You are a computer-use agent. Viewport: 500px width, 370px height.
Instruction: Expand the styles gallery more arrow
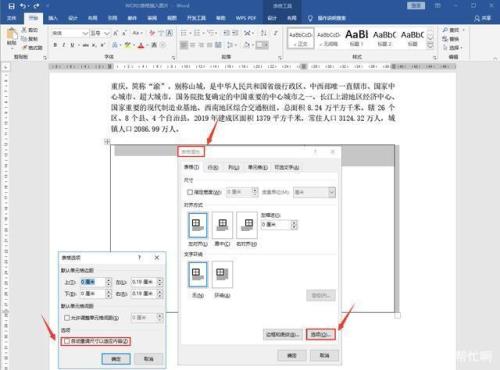(x=430, y=46)
